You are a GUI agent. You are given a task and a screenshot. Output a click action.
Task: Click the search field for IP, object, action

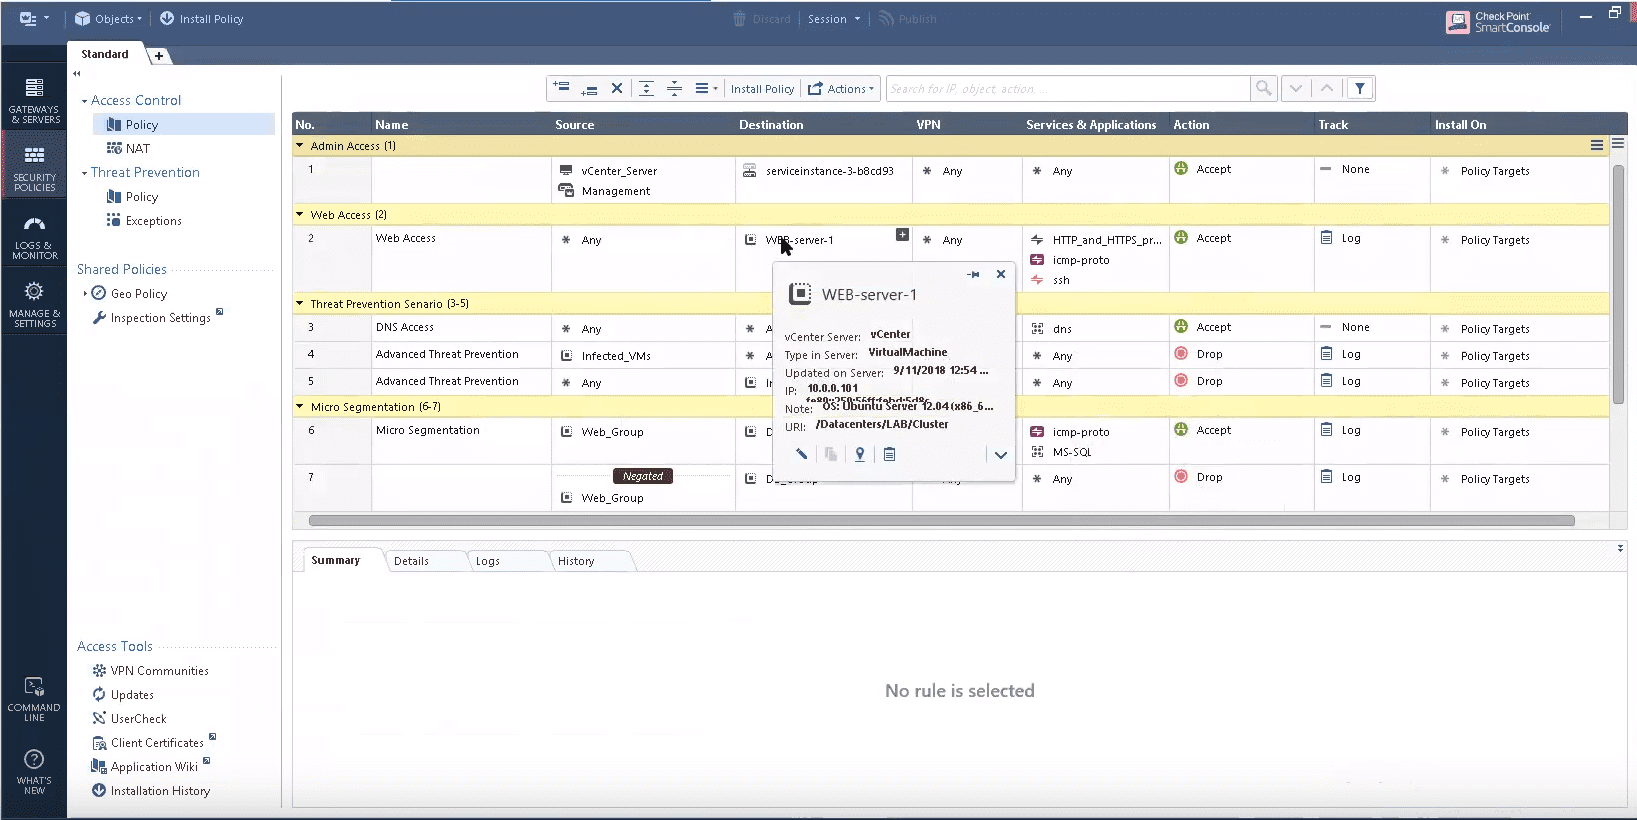[1067, 89]
